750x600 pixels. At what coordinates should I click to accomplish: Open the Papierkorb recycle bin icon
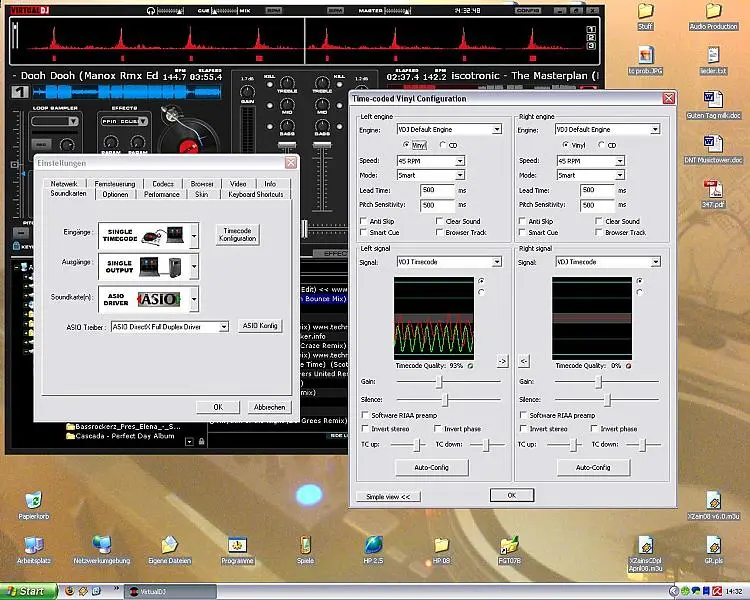[x=33, y=500]
